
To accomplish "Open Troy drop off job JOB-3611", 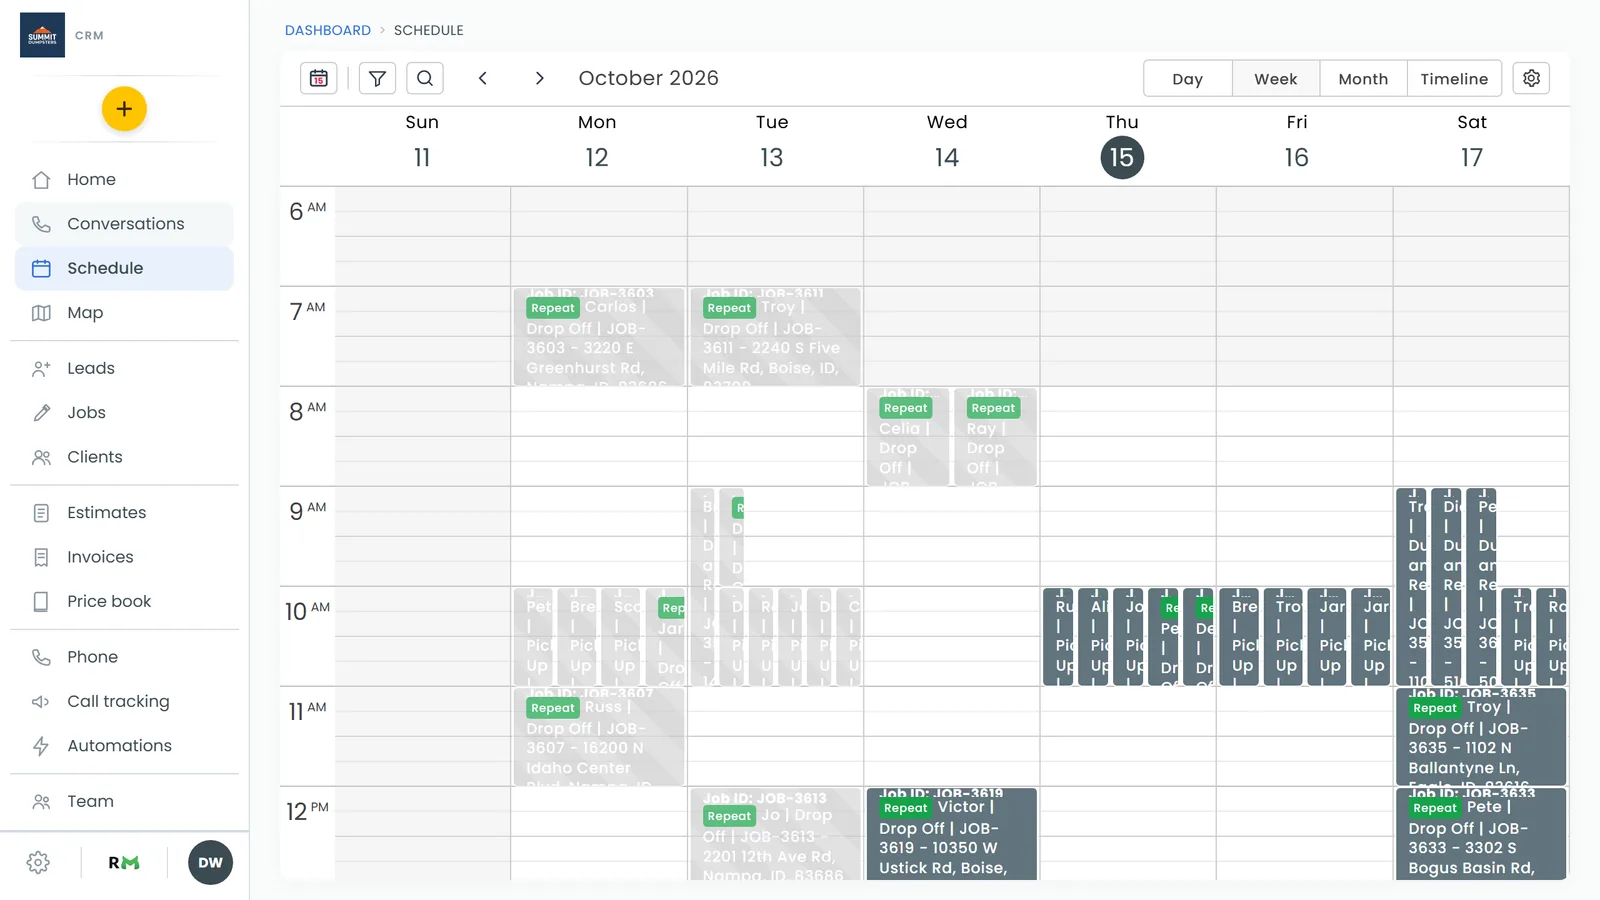I will pyautogui.click(x=775, y=337).
